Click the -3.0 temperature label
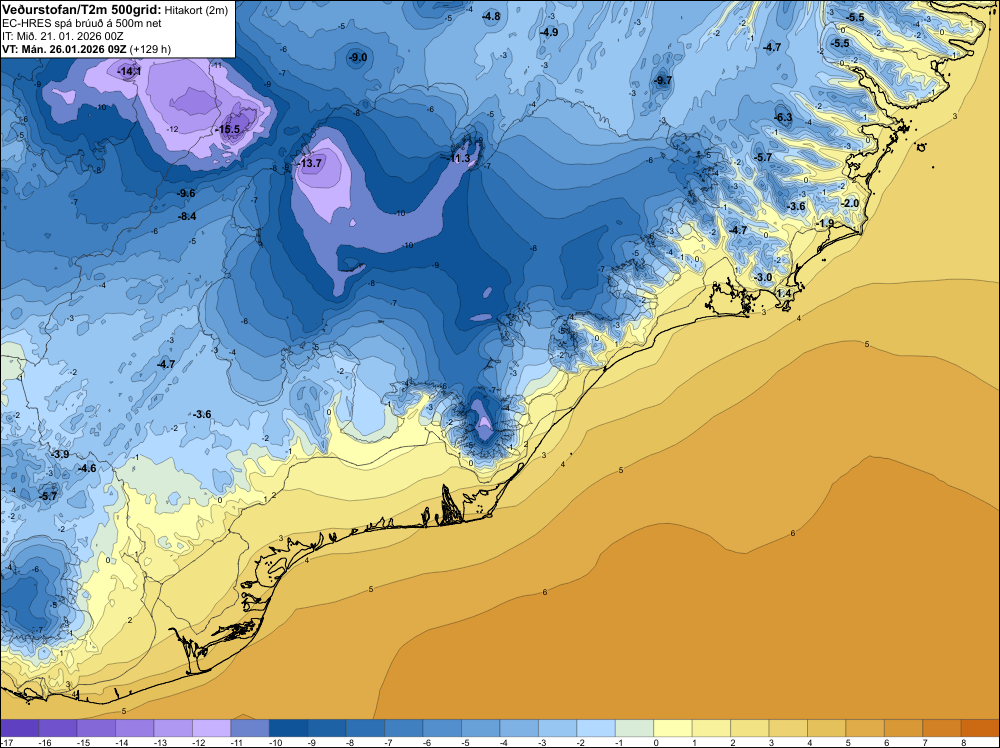Image resolution: width=1000 pixels, height=748 pixels. [x=763, y=277]
